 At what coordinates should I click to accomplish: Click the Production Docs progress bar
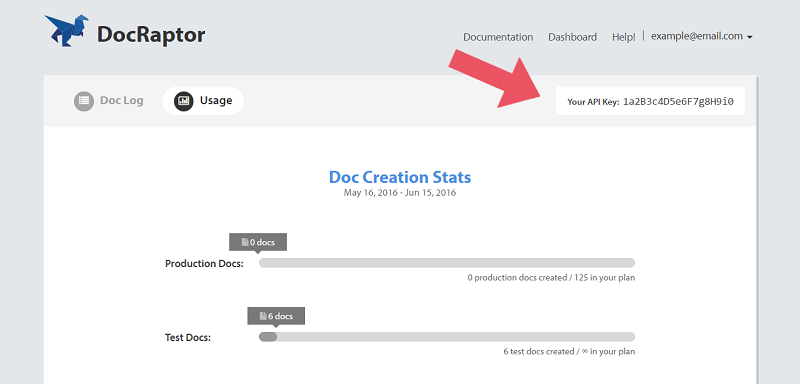tap(447, 263)
